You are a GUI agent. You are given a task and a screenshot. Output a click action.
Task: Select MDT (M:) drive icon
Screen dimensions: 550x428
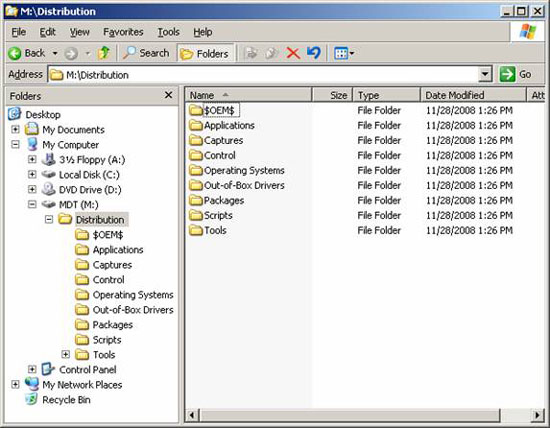48,204
